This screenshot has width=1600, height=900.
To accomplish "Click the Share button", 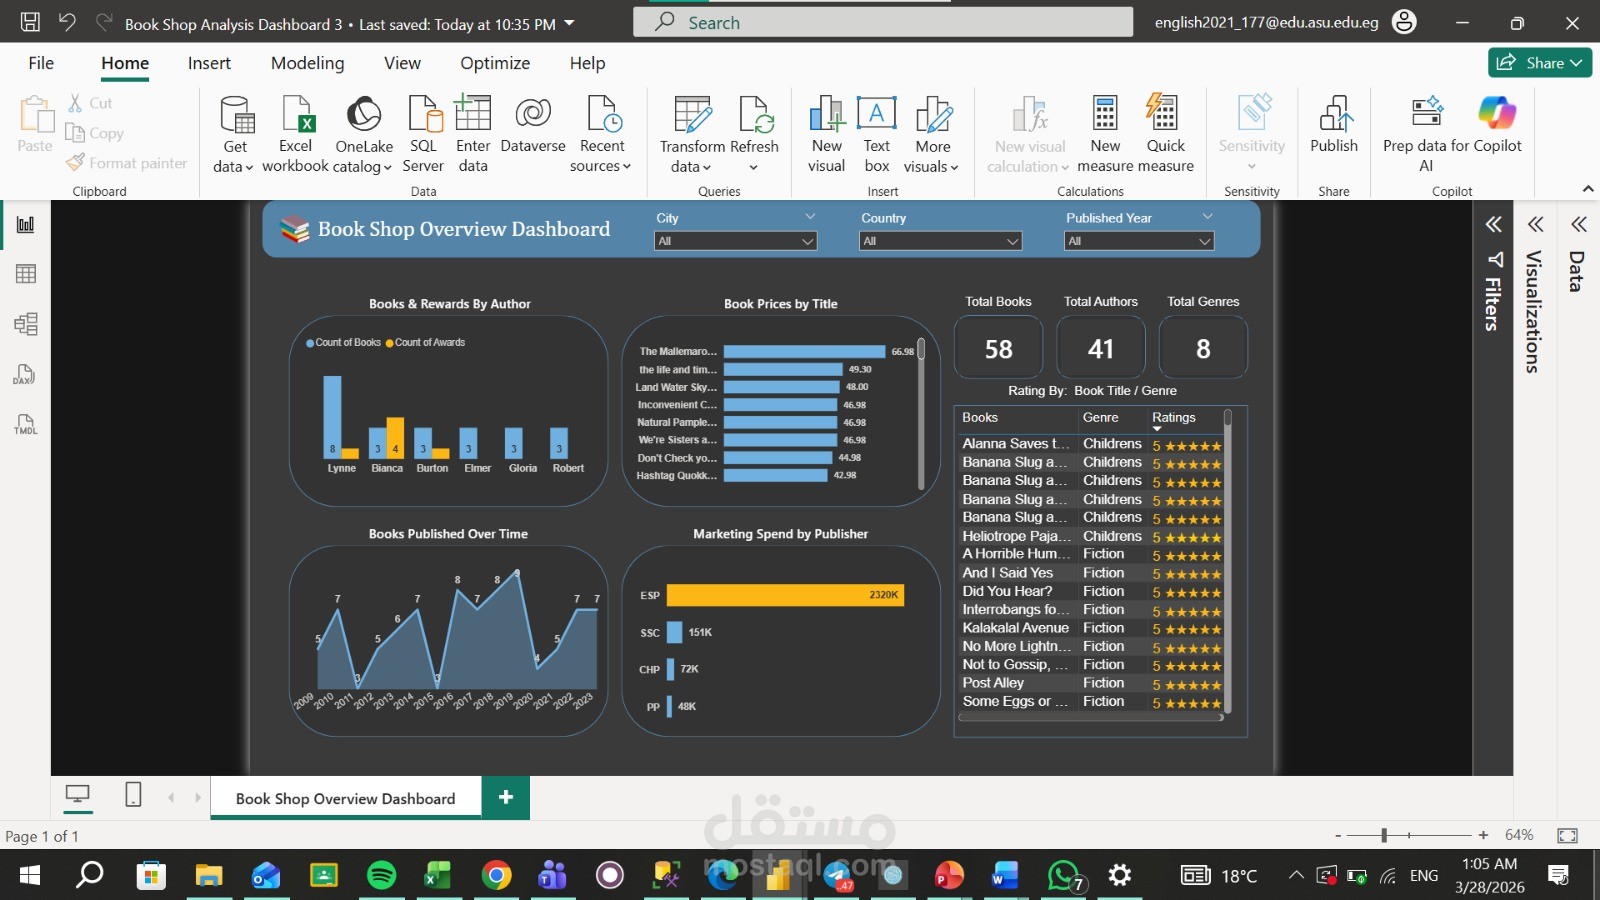I will pyautogui.click(x=1539, y=62).
